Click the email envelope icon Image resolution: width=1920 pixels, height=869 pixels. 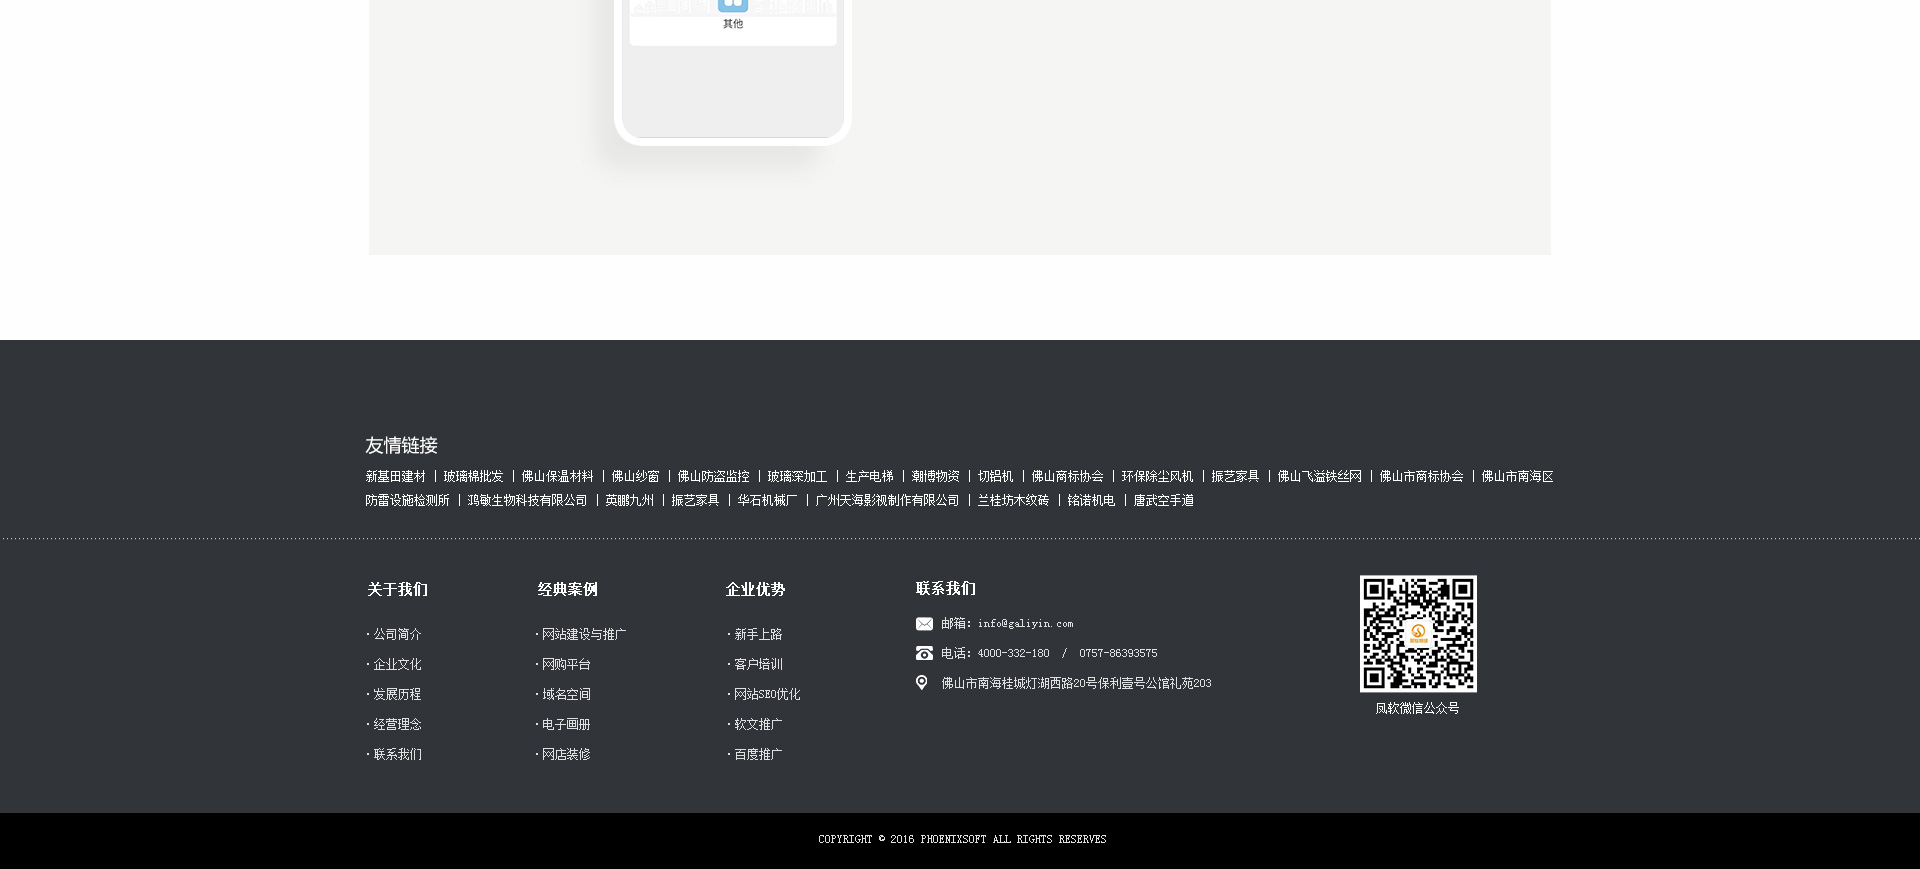point(924,624)
